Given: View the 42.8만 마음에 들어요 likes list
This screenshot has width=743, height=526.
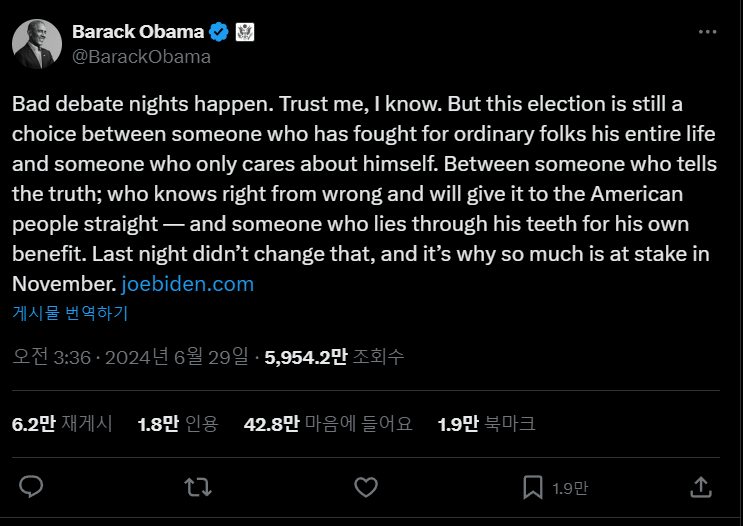Looking at the screenshot, I should [x=328, y=423].
